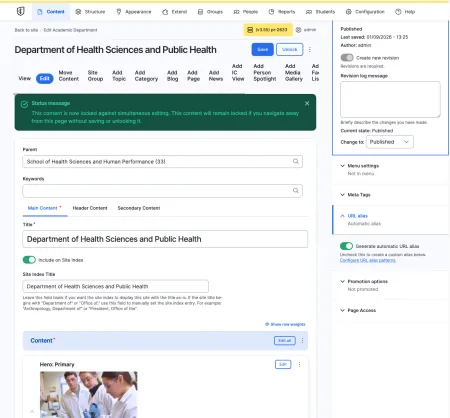The image size is (450, 418).
Task: Toggle Create new revision switch
Action: pos(347,58)
